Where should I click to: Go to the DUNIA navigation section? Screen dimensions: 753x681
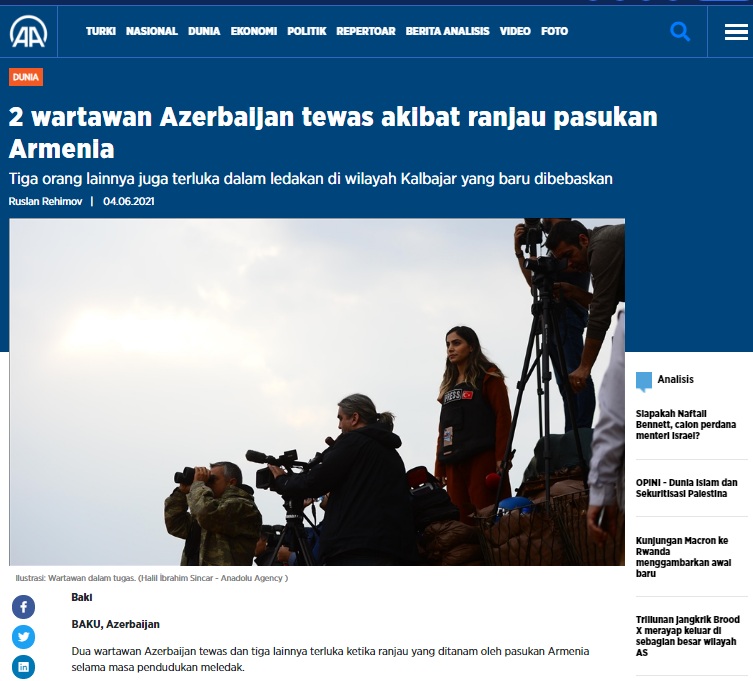point(204,31)
